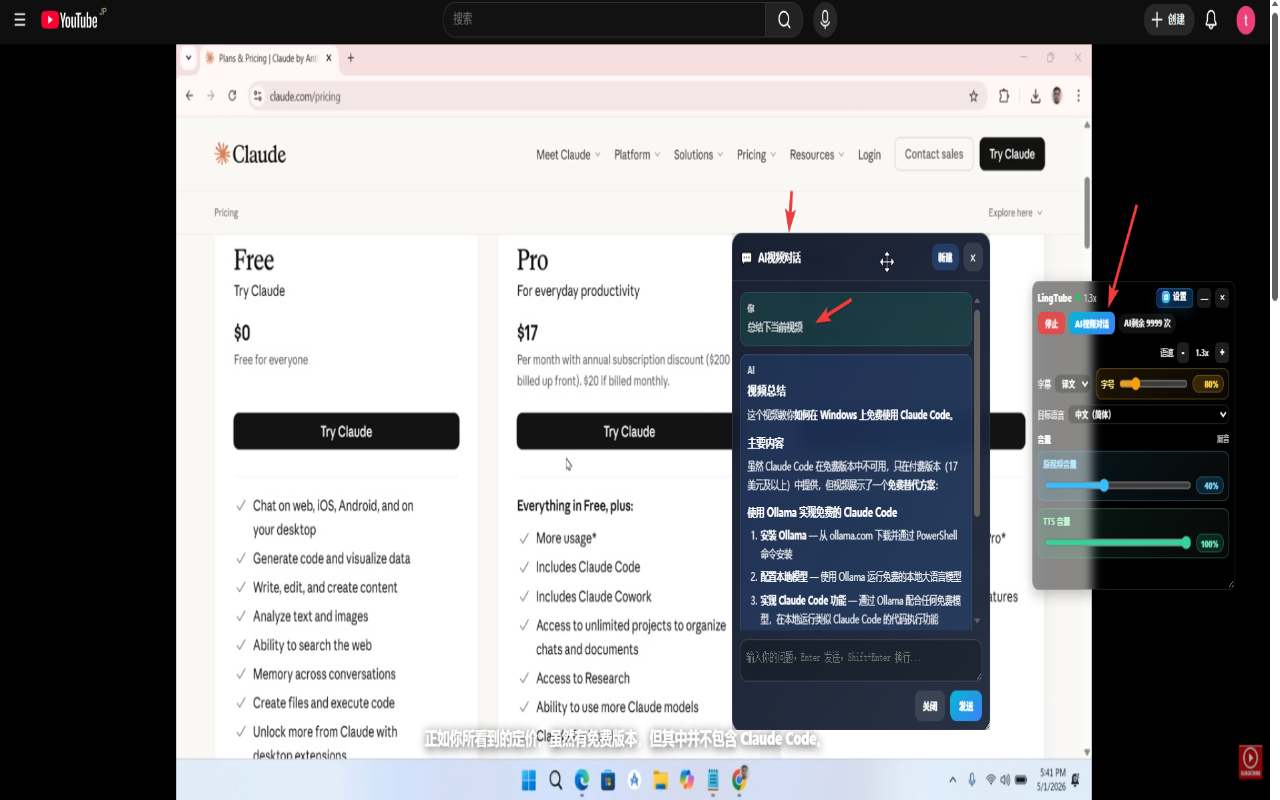Expand the Pricing menu

click(x=757, y=155)
